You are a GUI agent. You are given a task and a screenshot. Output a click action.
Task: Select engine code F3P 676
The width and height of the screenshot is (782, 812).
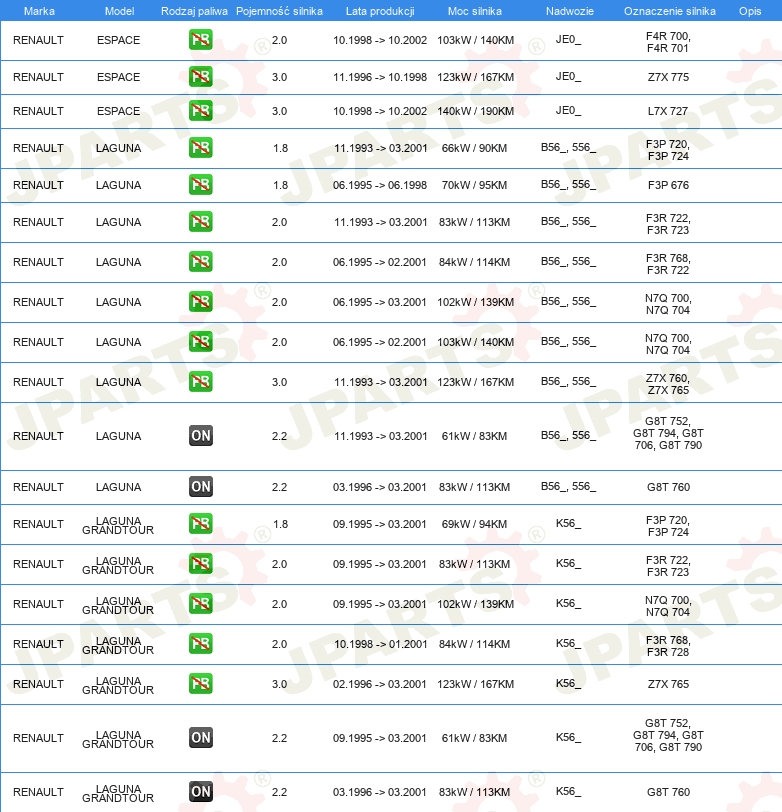[x=668, y=185]
